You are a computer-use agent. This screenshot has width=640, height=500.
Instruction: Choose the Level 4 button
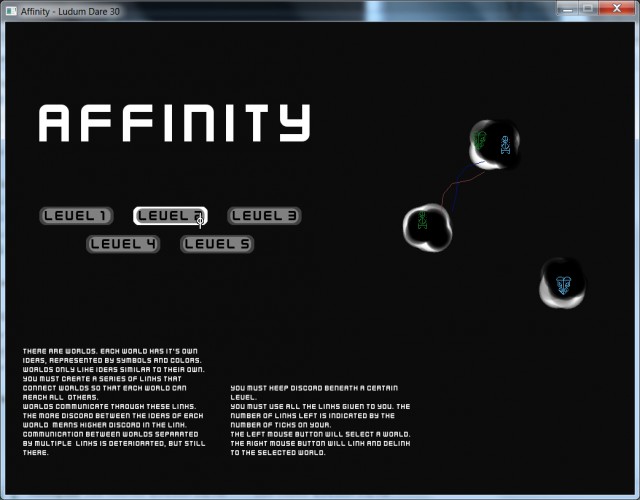pyautogui.click(x=123, y=244)
